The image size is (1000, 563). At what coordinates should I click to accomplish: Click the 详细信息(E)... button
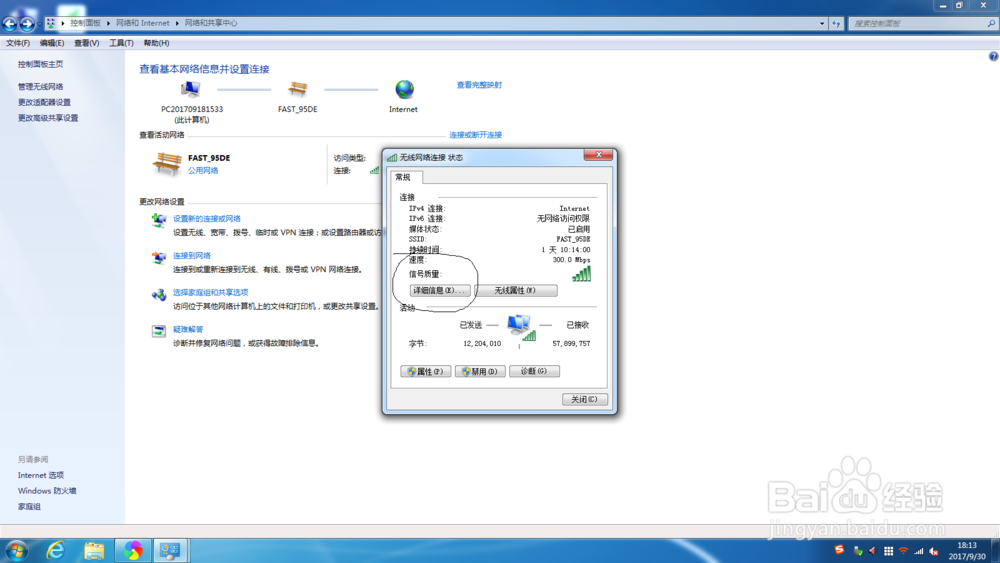tap(439, 291)
